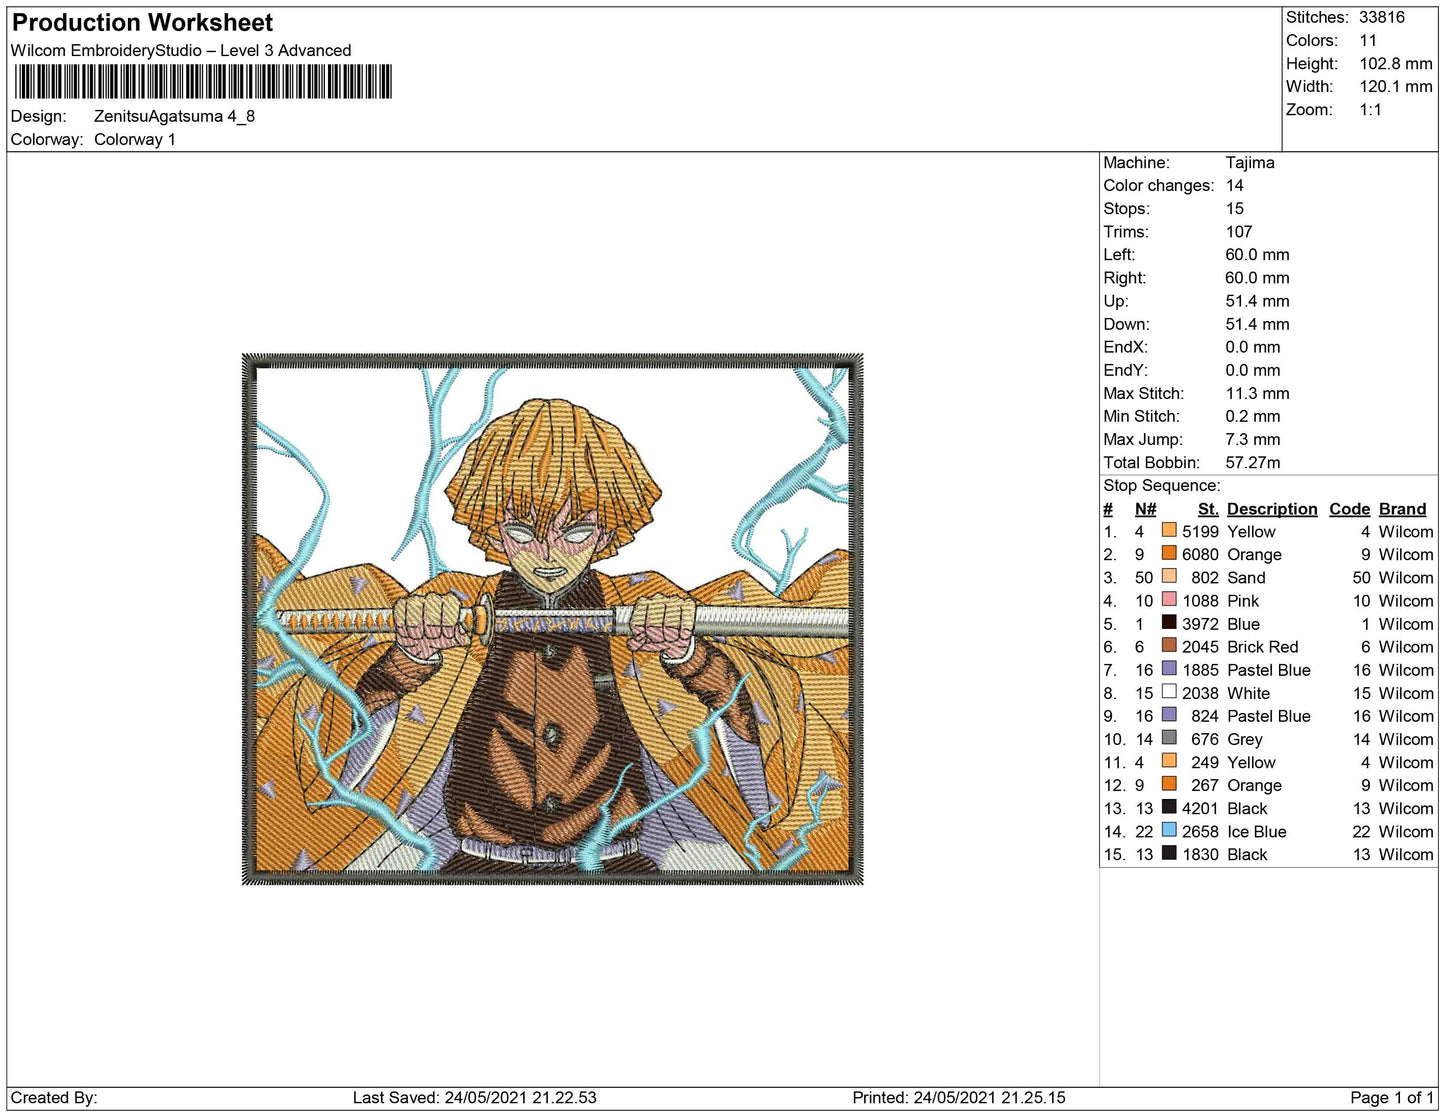1445x1112 pixels.
Task: Select the design name 'ZenitsuAgatsuma 4_8'
Action: pyautogui.click(x=174, y=116)
